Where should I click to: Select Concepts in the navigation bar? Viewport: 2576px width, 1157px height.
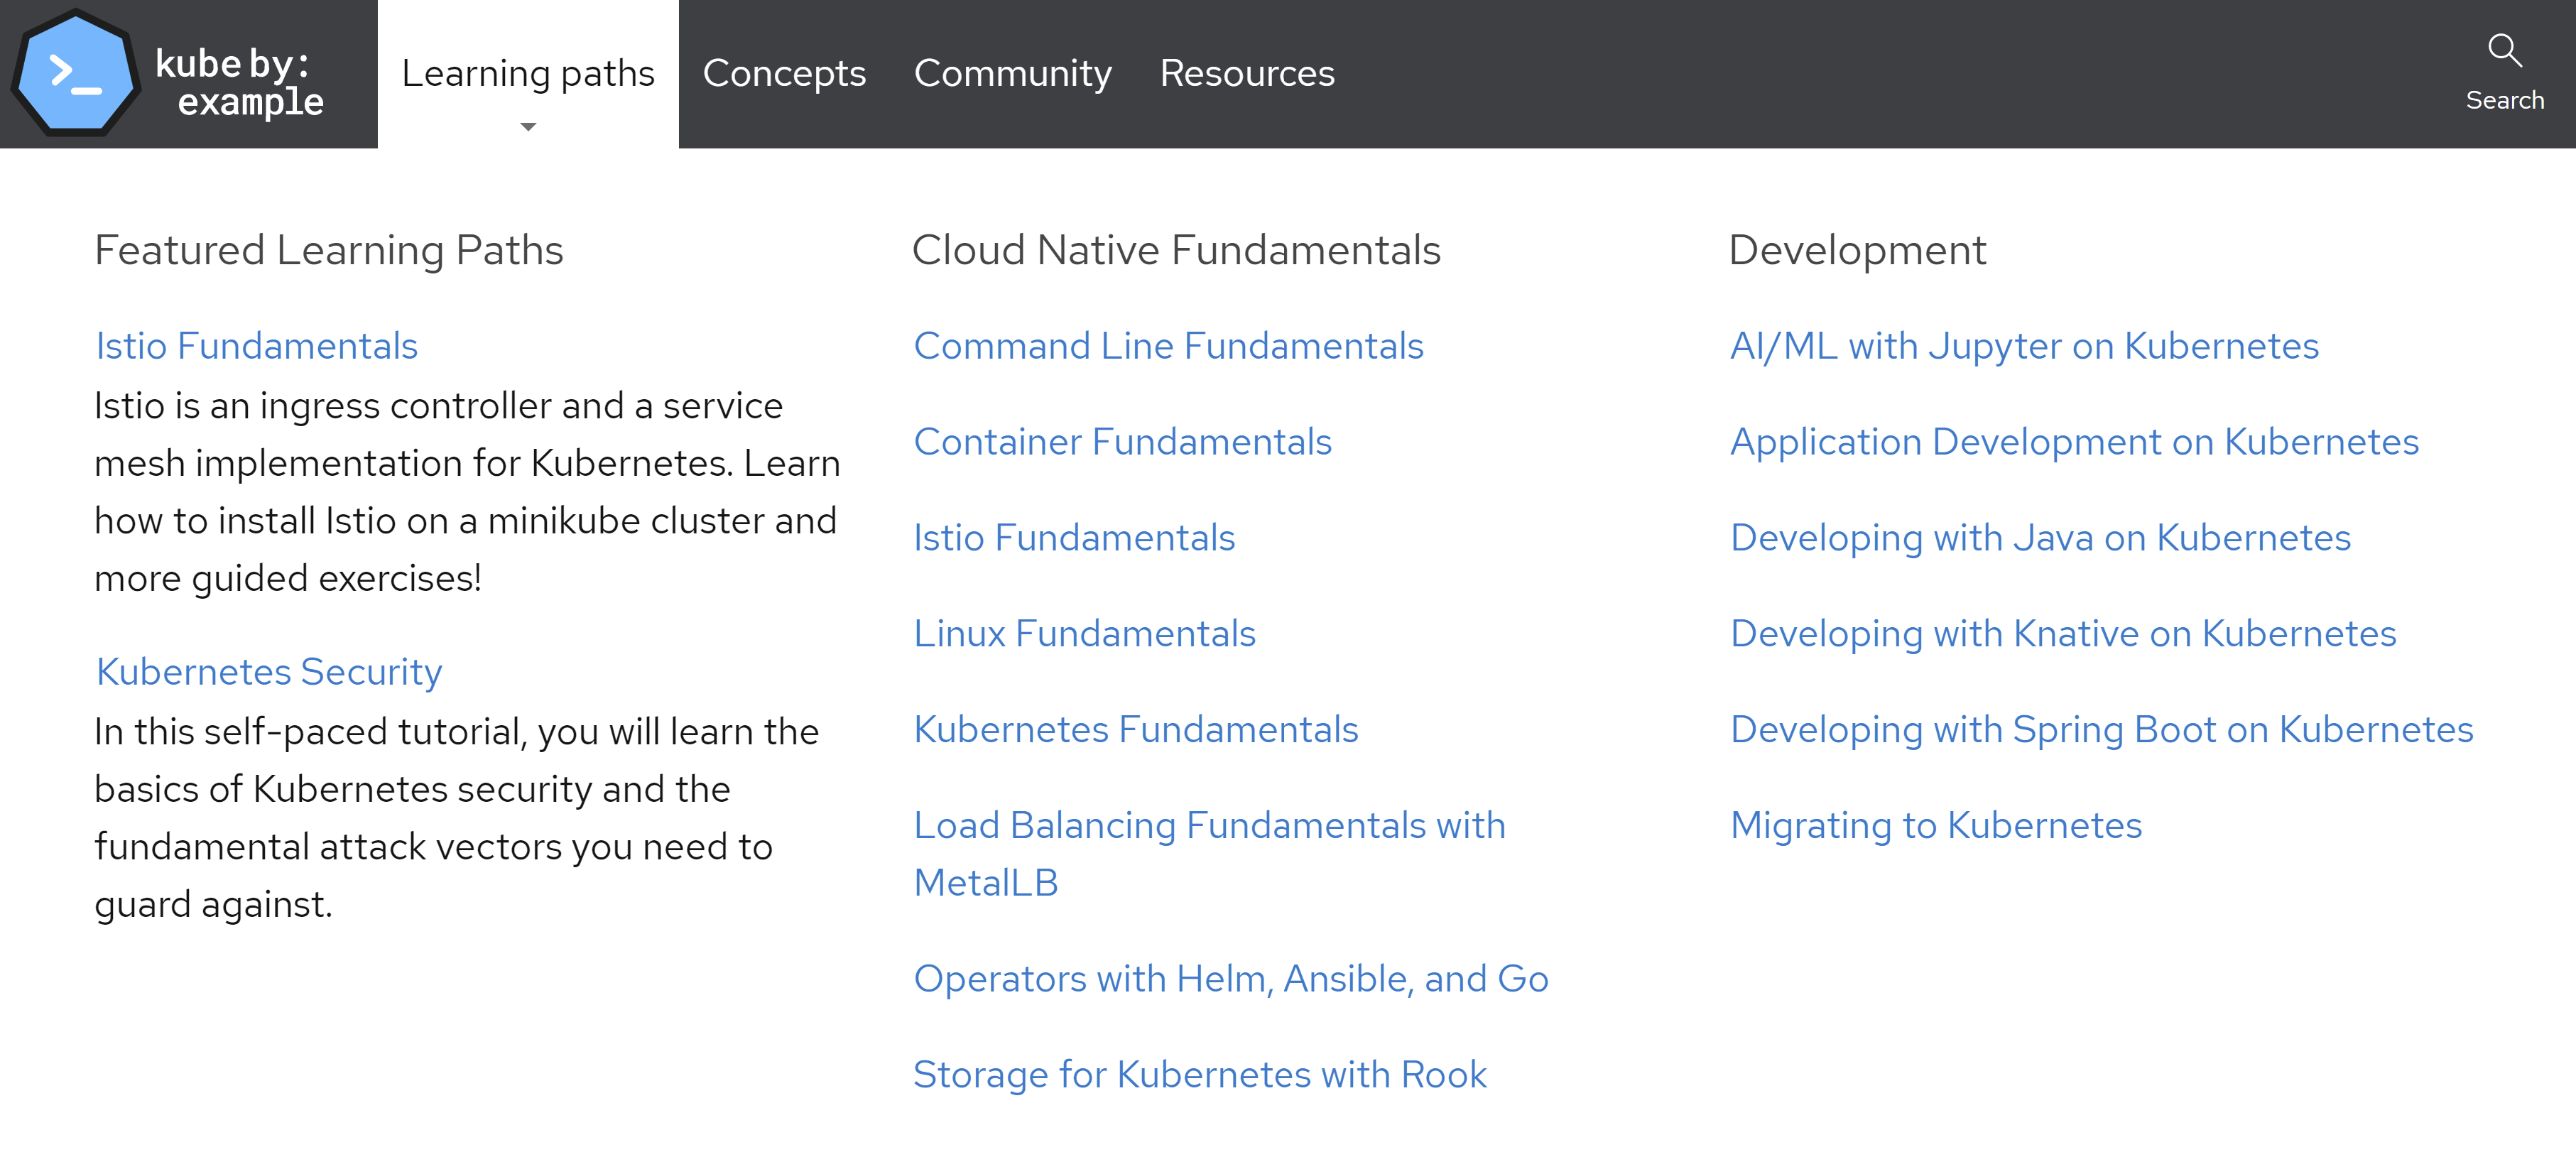(x=784, y=73)
